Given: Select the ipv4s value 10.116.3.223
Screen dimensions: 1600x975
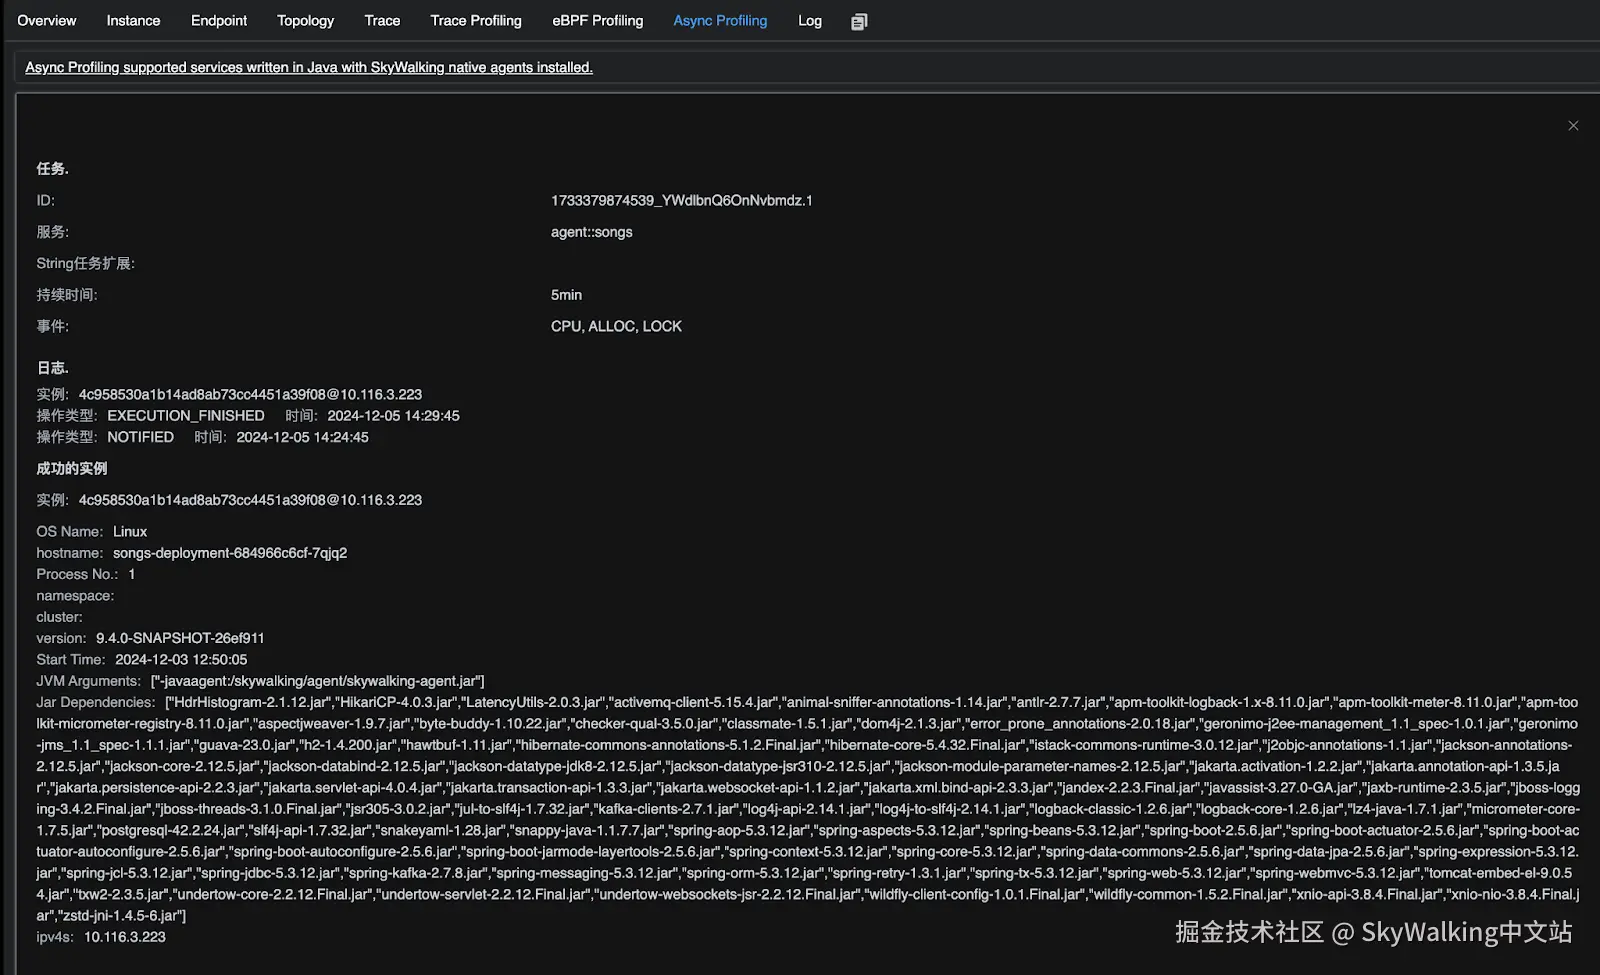Looking at the screenshot, I should tap(125, 937).
